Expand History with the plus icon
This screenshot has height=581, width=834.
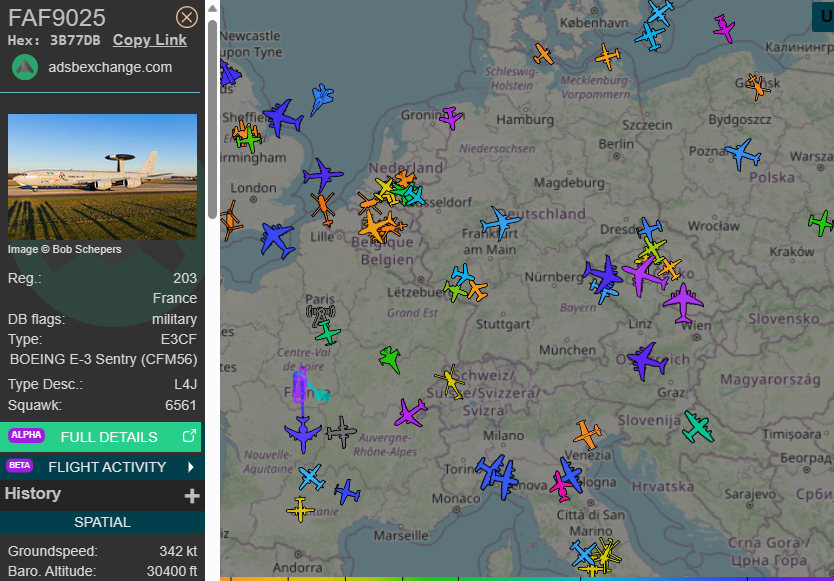click(192, 496)
